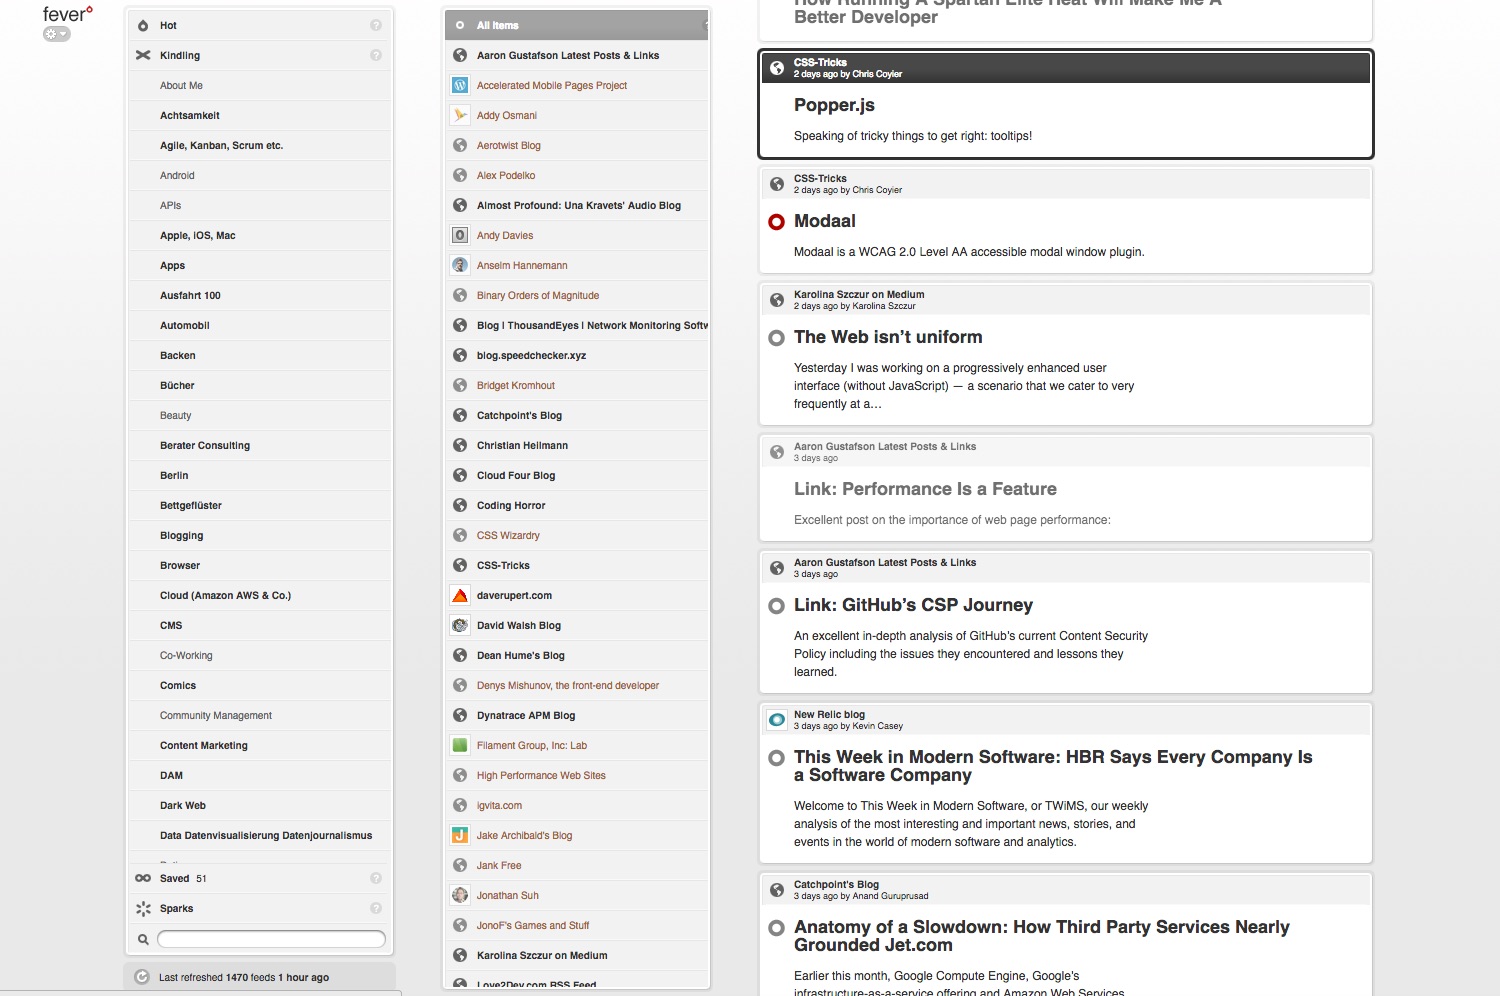Screen dimensions: 1500x996
Task: Open the Popper.js article title
Action: coord(834,105)
